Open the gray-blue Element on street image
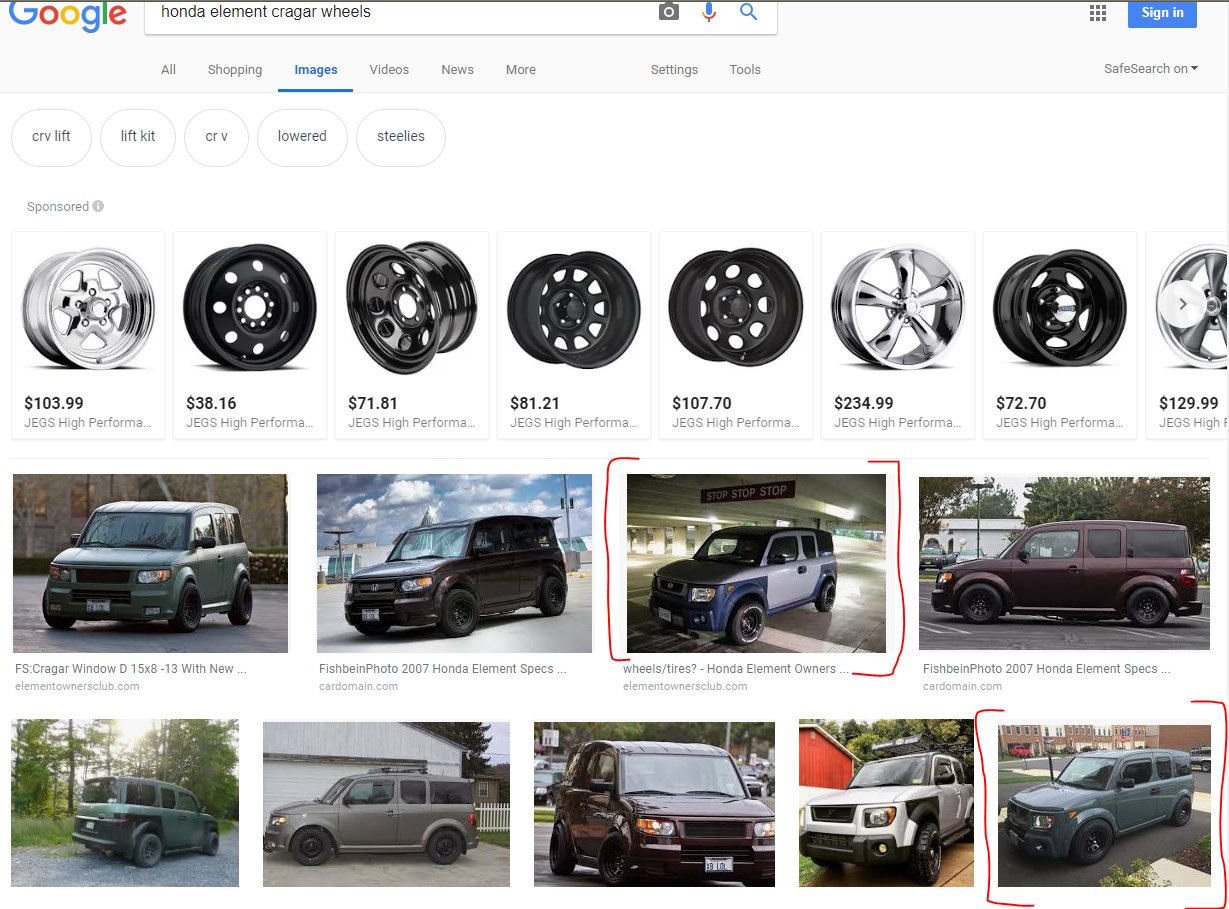This screenshot has height=909, width=1229. tap(1104, 806)
